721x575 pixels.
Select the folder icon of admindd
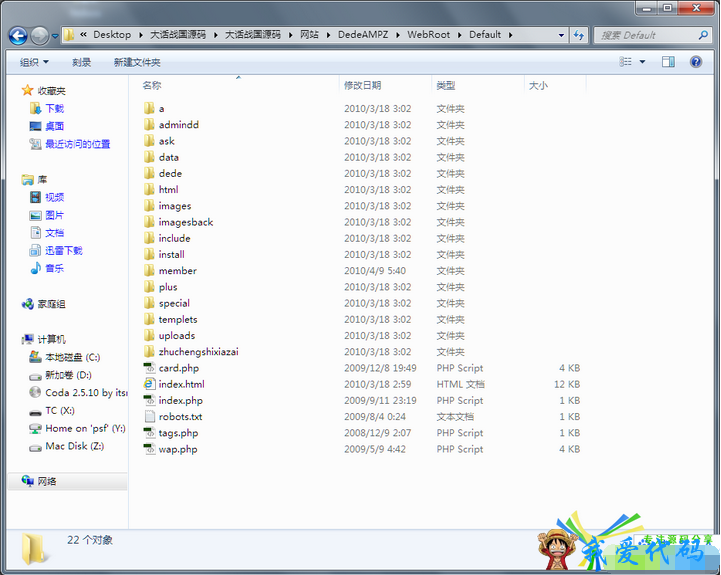[x=149, y=125]
